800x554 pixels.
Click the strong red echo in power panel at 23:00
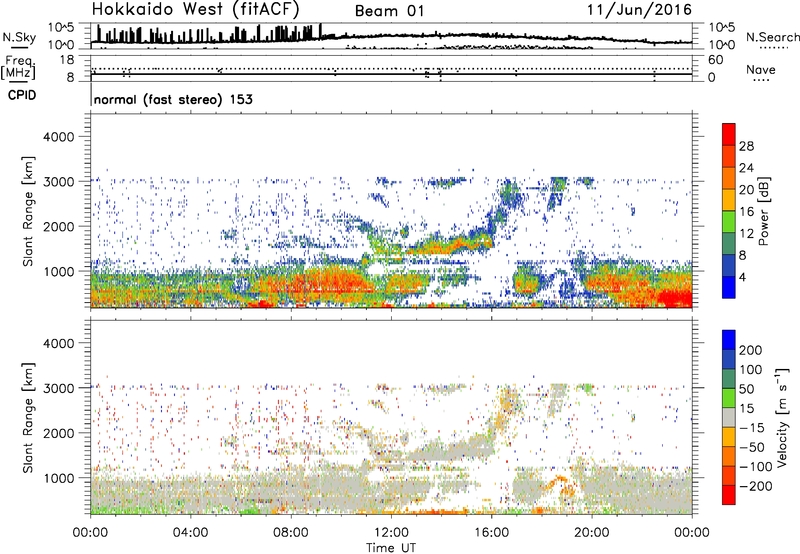(x=673, y=297)
